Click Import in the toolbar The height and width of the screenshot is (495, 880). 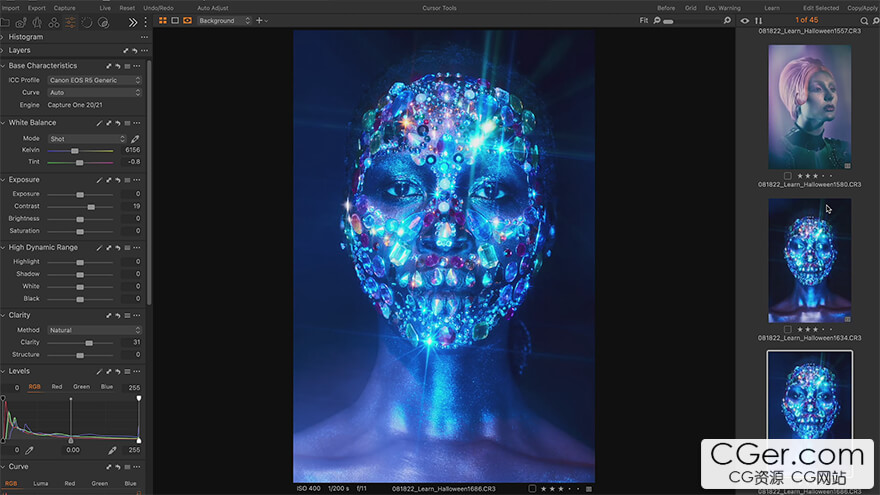[x=10, y=8]
